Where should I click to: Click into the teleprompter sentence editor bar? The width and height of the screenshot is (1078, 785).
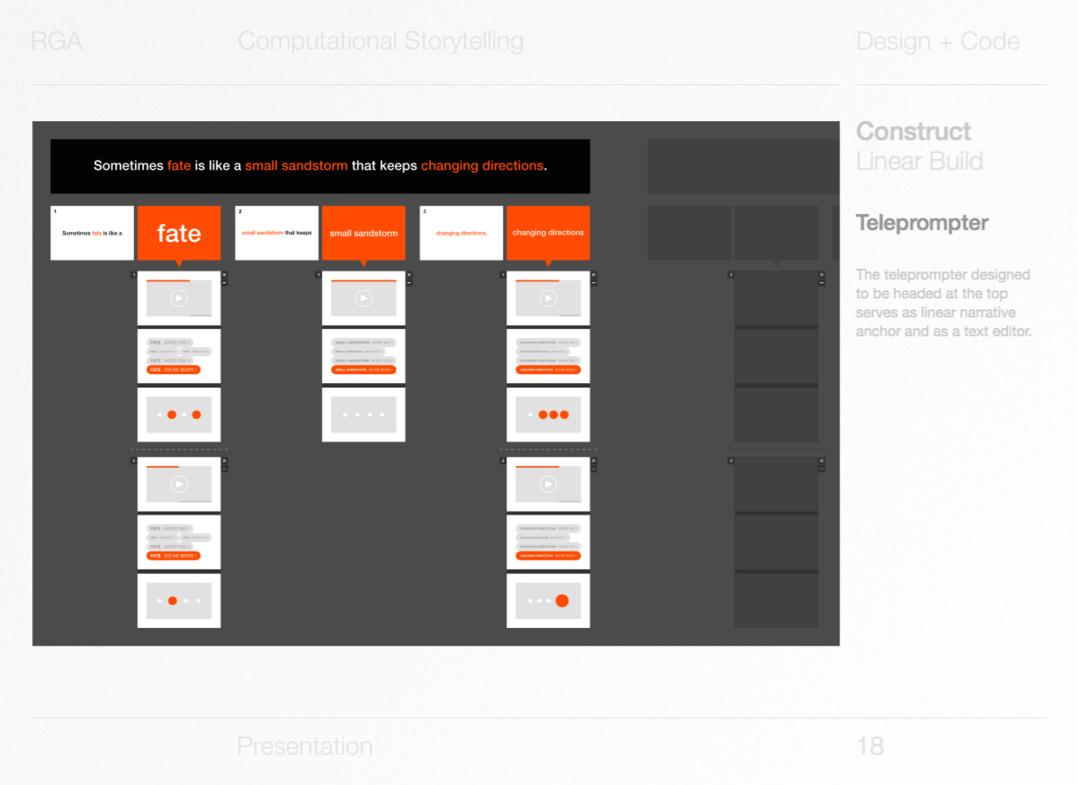tap(320, 166)
